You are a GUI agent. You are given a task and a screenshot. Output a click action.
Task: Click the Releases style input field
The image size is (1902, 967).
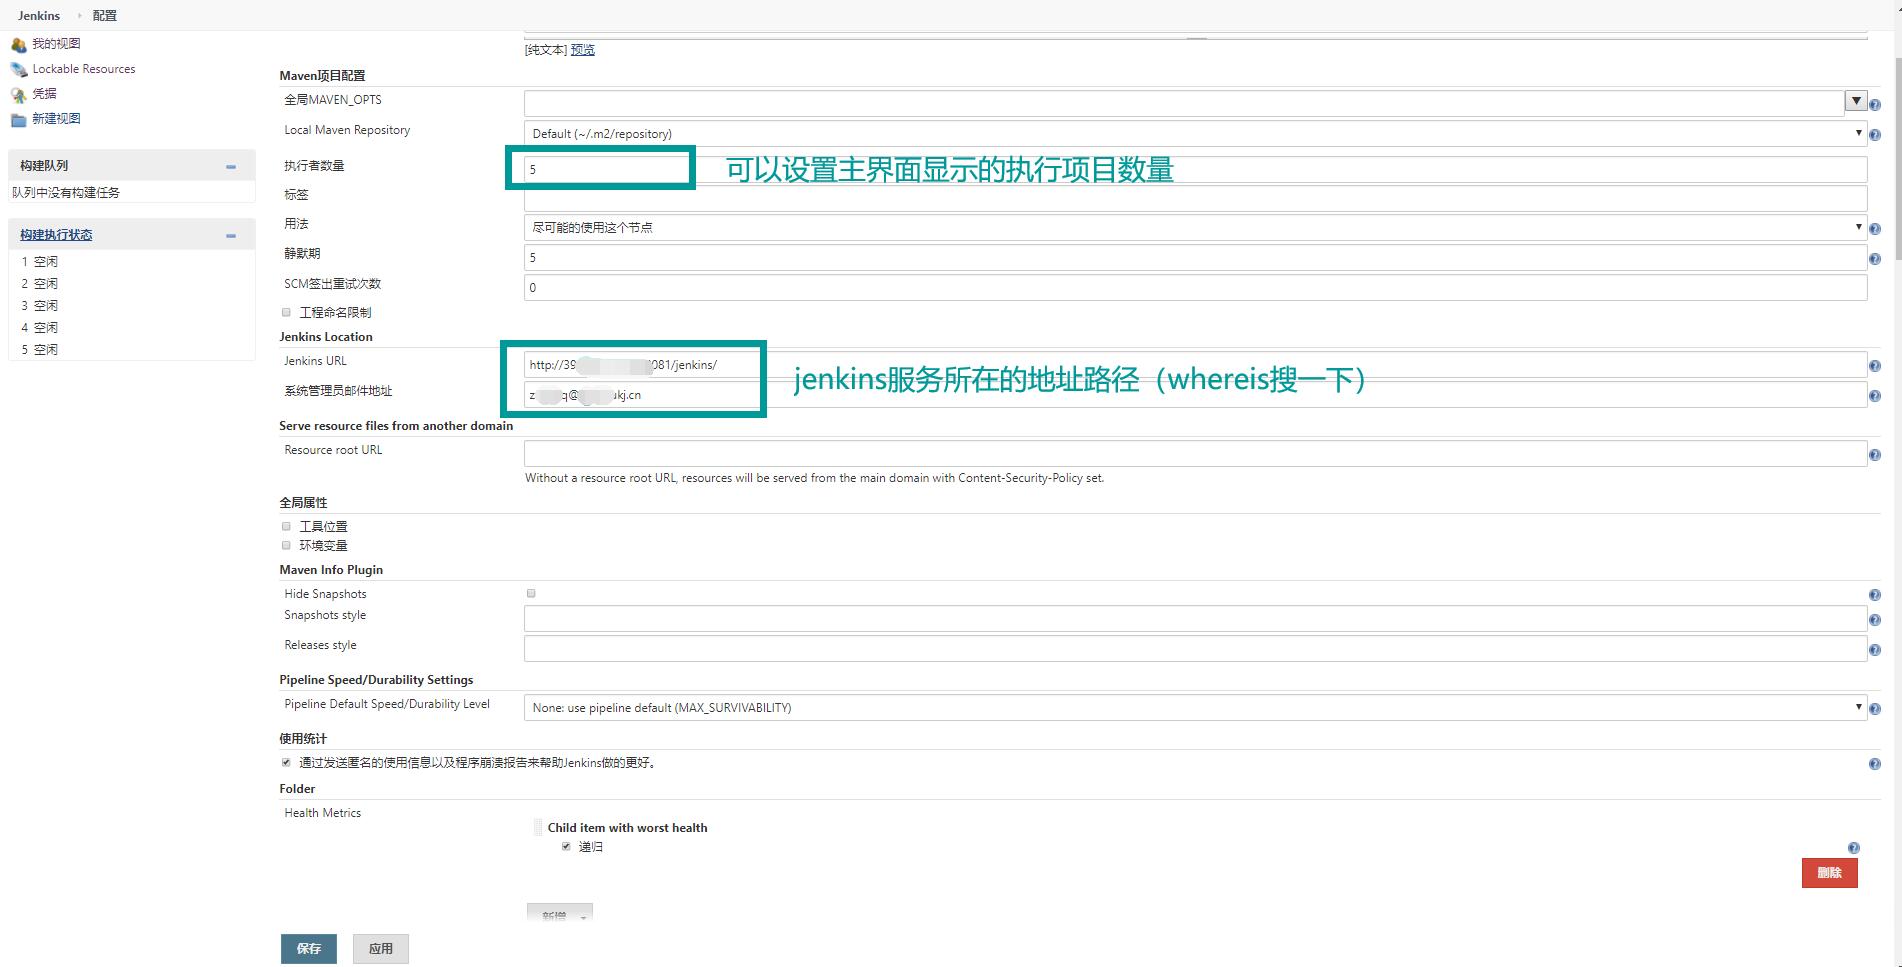click(1195, 649)
